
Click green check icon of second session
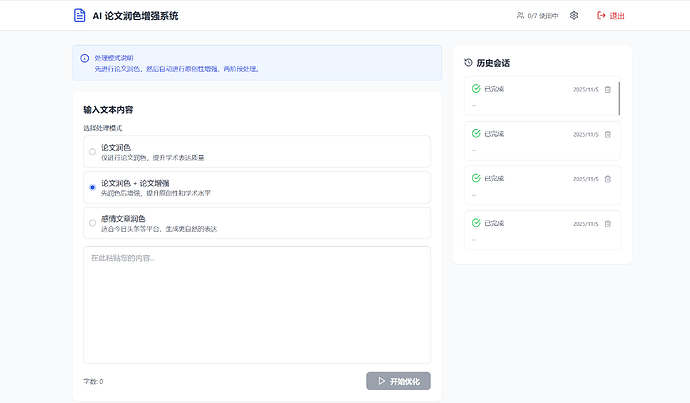(x=476, y=133)
